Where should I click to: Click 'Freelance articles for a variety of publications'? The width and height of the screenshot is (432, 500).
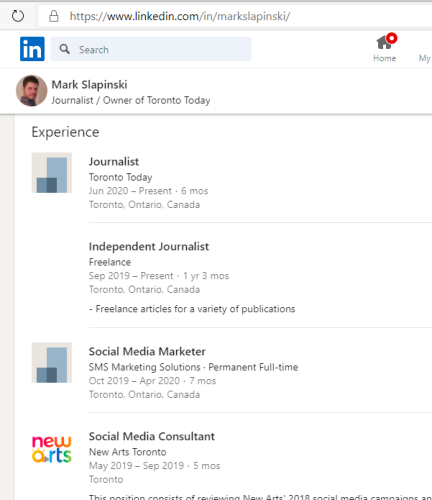(195, 309)
